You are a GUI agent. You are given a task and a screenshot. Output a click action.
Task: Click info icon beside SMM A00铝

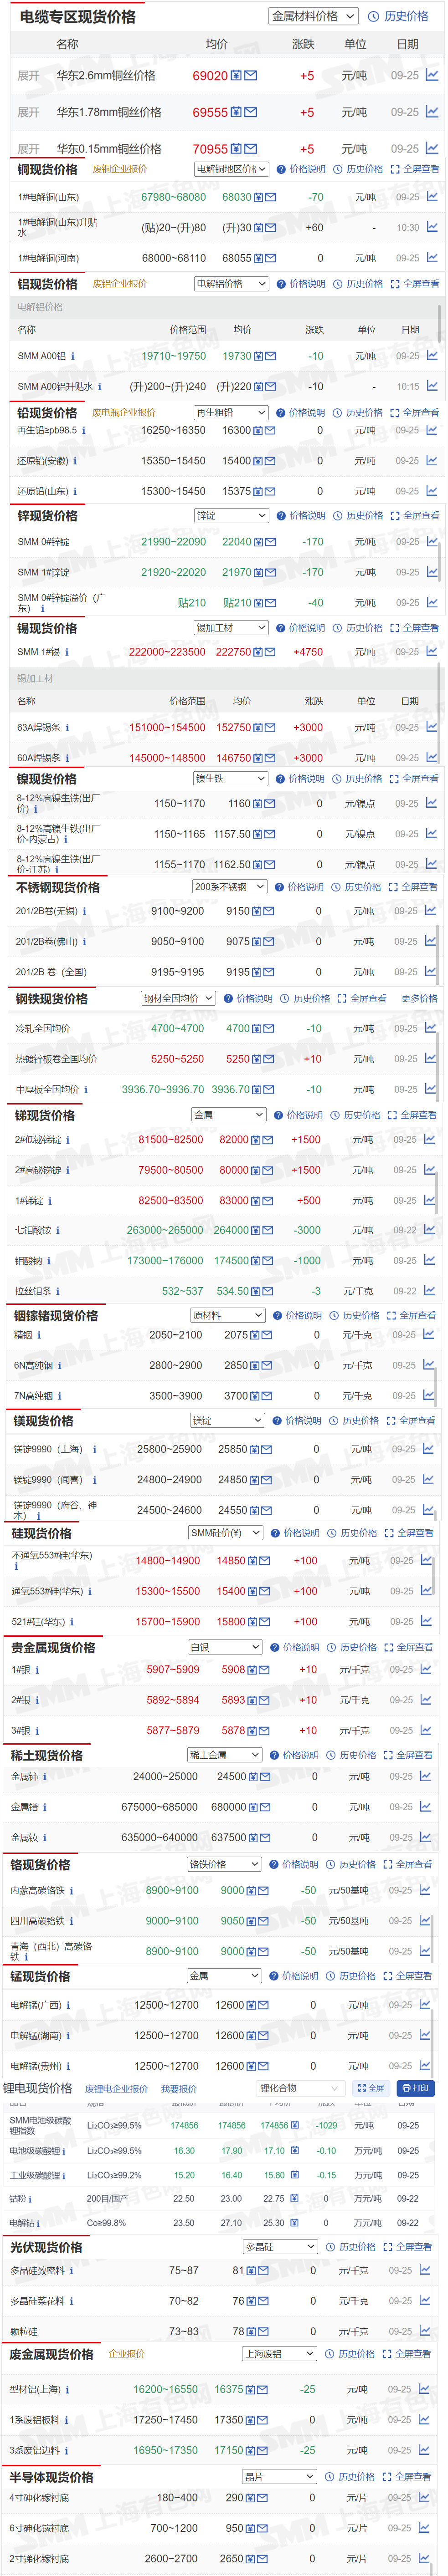(x=73, y=356)
